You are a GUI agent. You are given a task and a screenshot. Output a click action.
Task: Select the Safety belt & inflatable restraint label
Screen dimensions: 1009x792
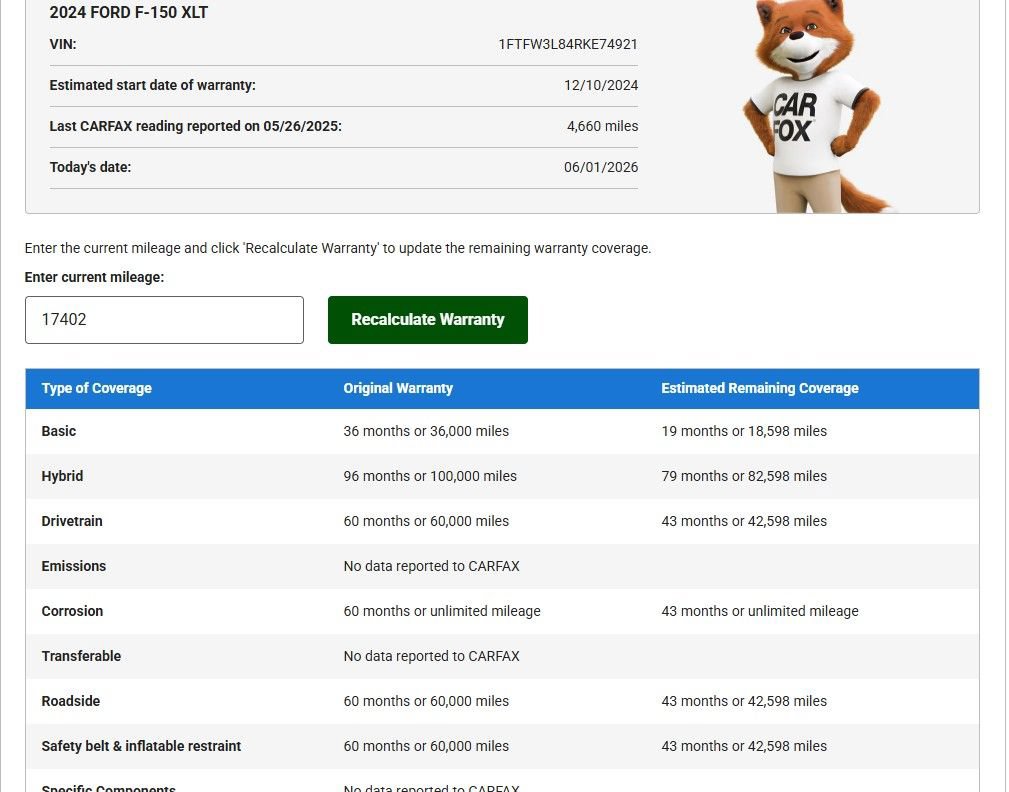[x=141, y=746]
